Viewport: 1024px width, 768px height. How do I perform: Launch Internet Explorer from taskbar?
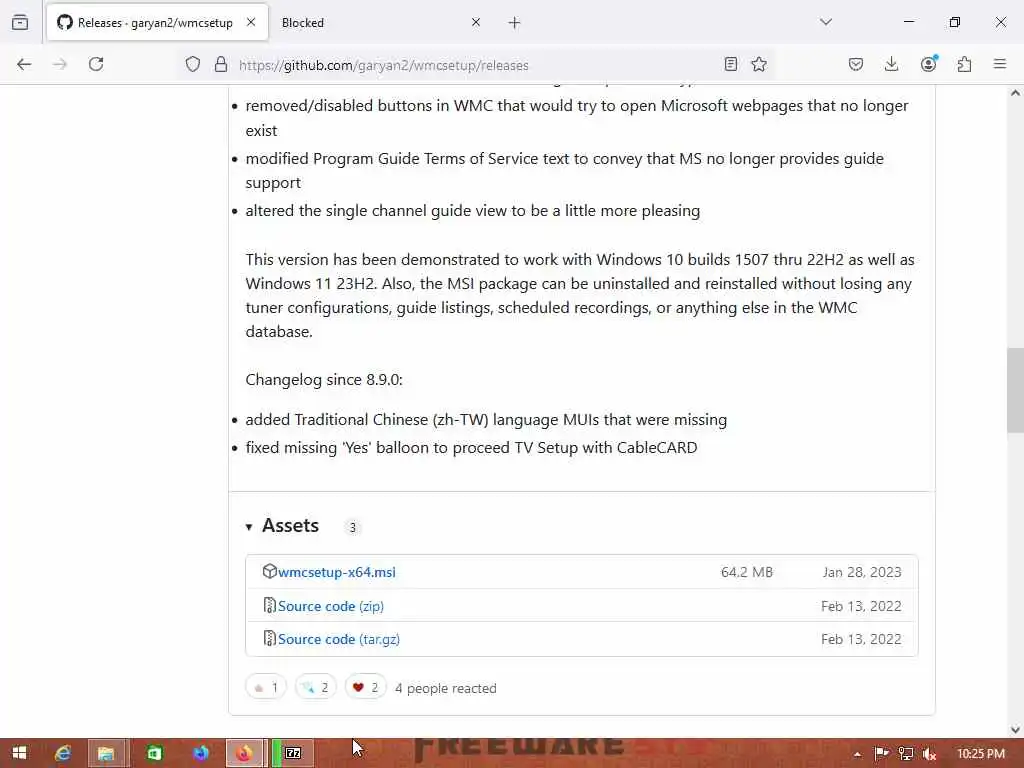(x=63, y=753)
